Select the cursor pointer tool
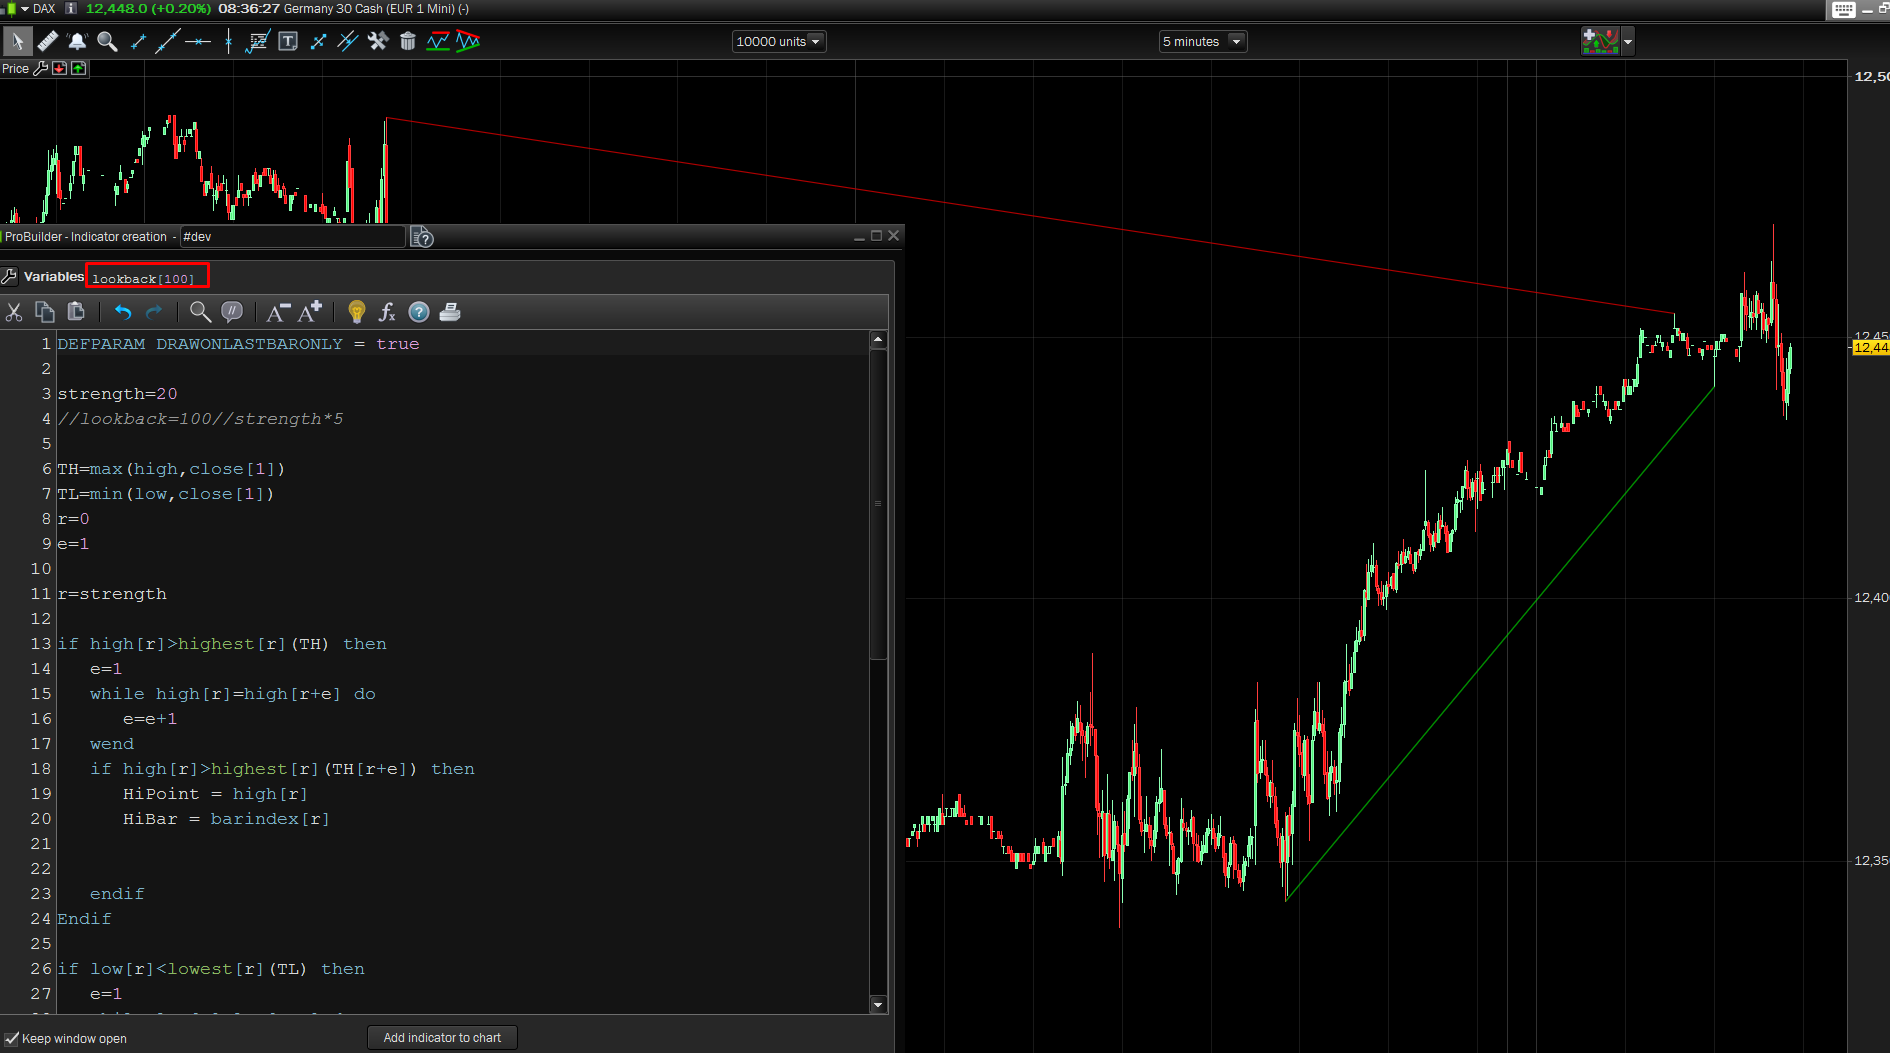 pos(17,41)
